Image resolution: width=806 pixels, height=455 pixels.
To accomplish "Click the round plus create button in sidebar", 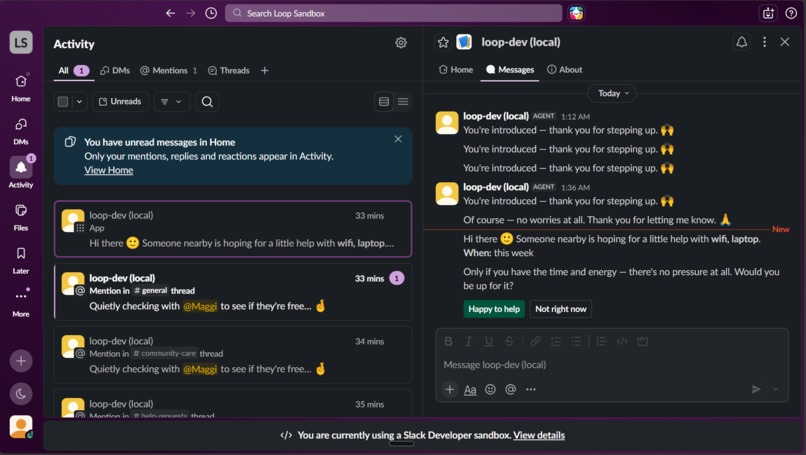I will (x=21, y=361).
